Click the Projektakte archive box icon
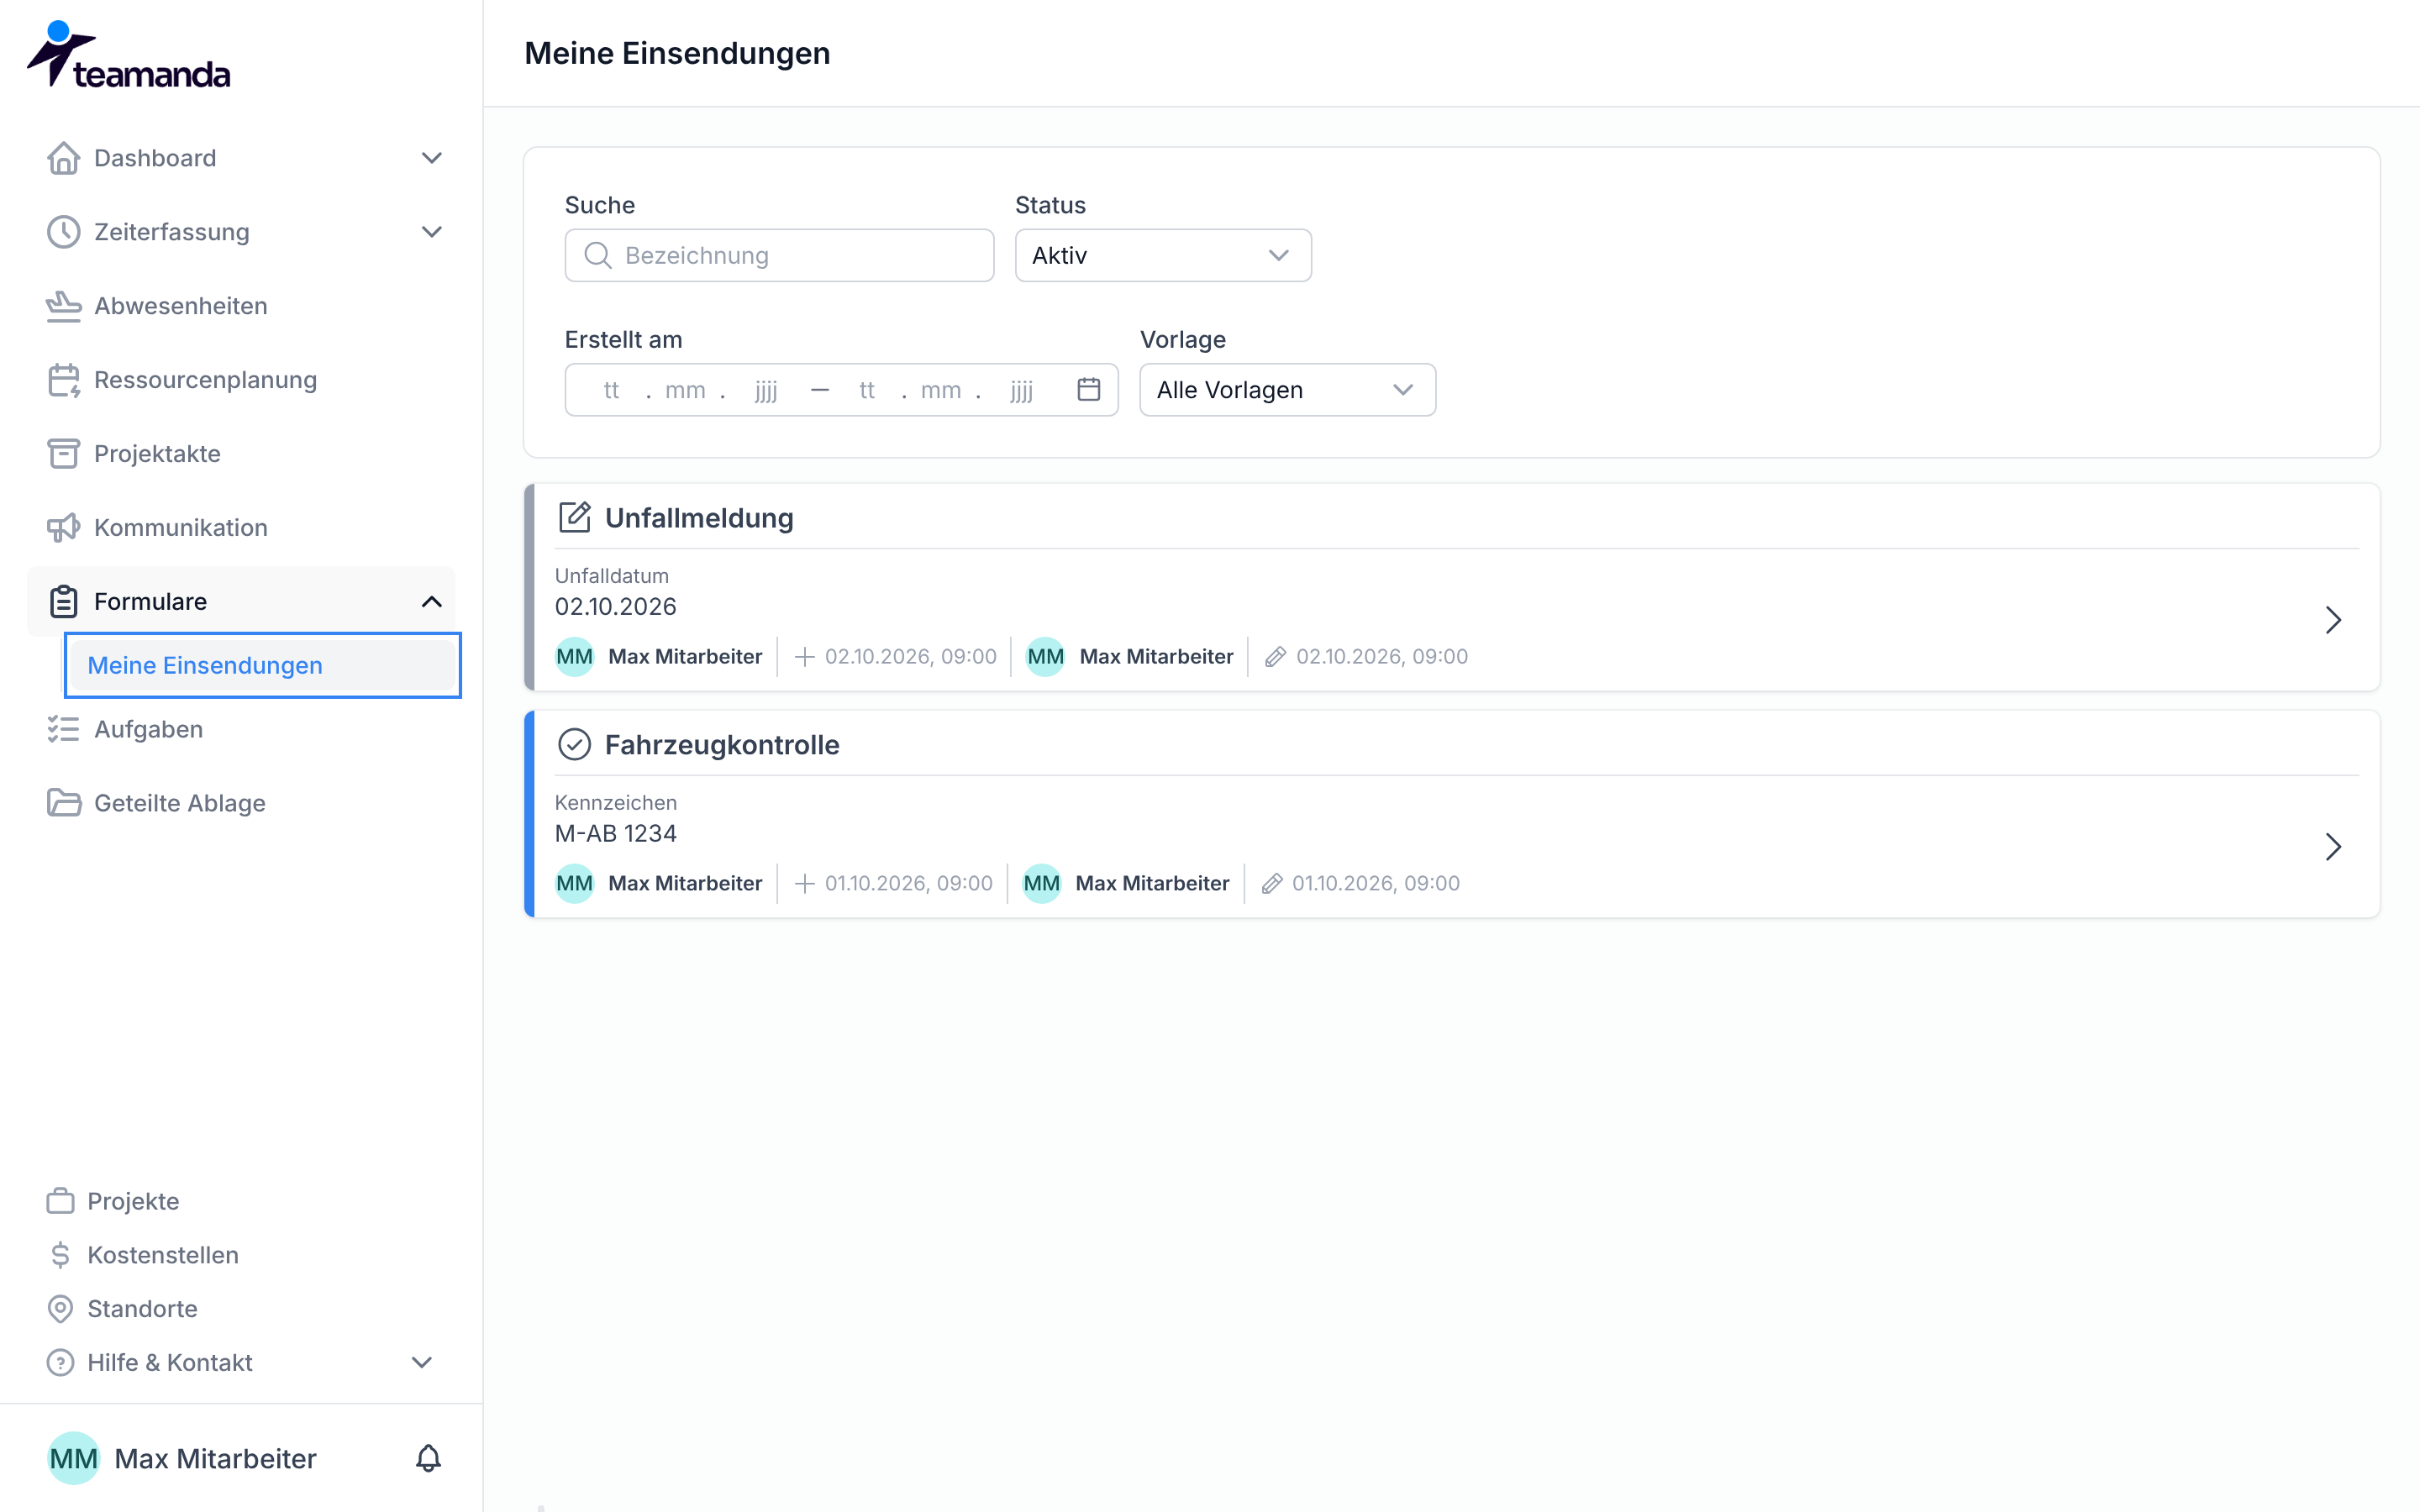This screenshot has width=2420, height=1512. pos(64,454)
